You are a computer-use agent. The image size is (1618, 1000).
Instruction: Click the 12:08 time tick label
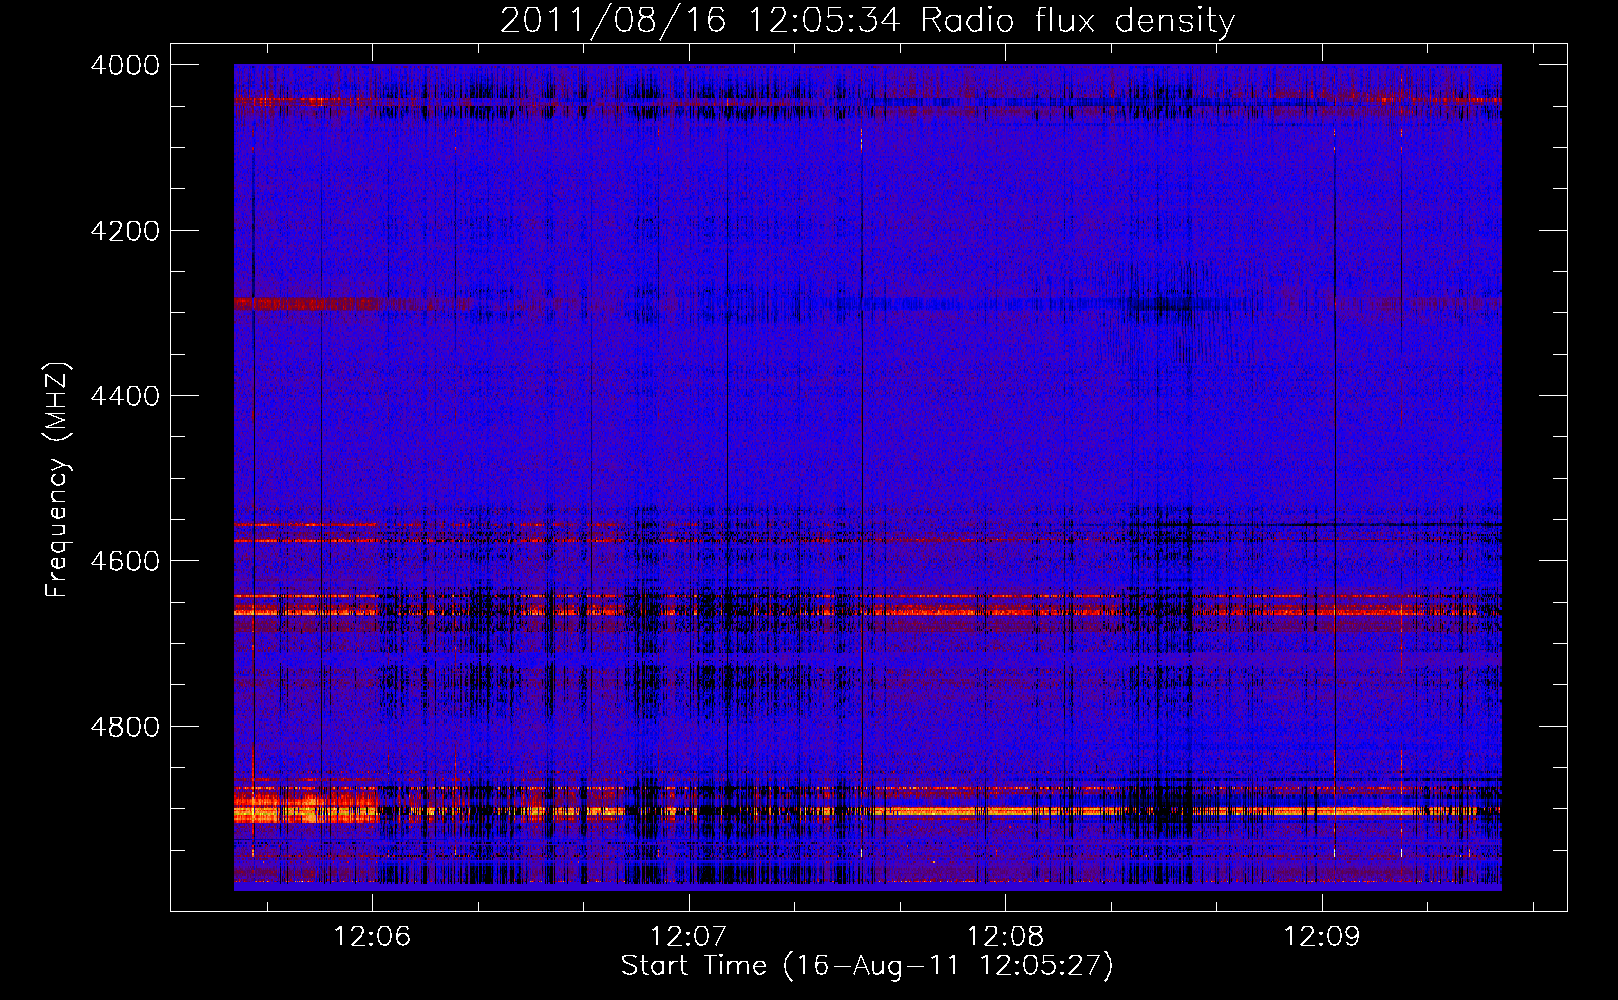(1005, 937)
